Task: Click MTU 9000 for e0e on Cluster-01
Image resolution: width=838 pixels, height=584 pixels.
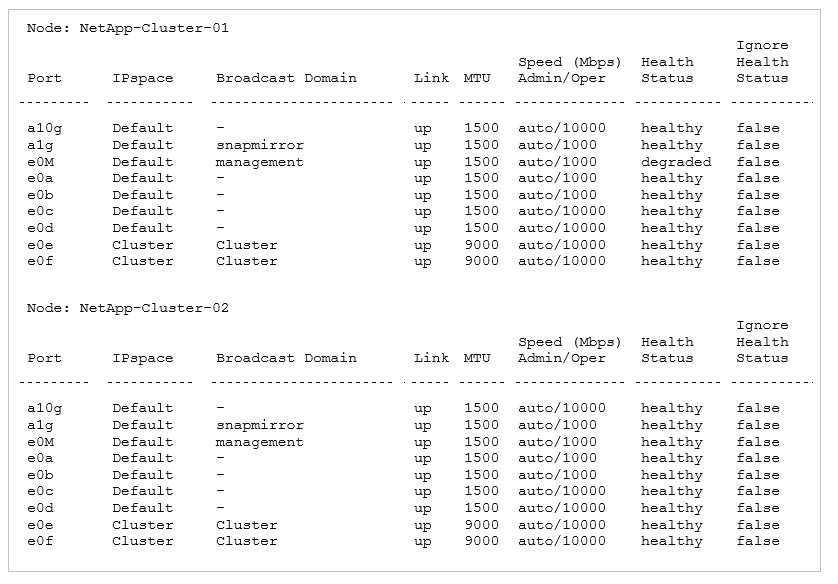Action: click(x=481, y=245)
